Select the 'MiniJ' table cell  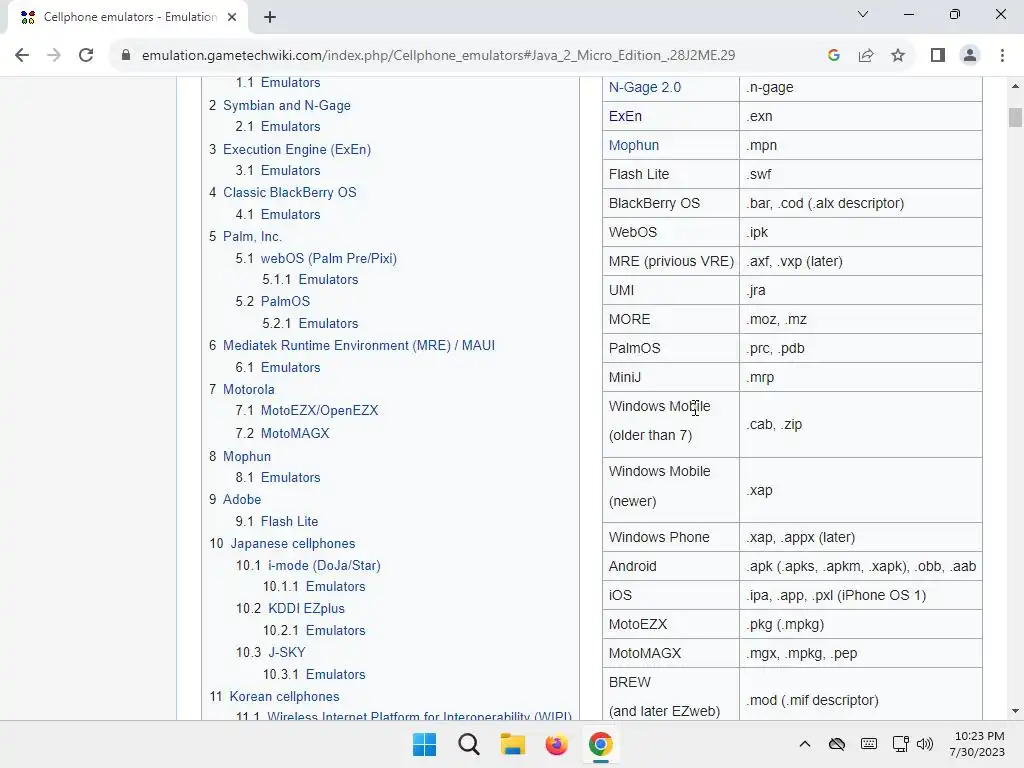click(x=671, y=377)
